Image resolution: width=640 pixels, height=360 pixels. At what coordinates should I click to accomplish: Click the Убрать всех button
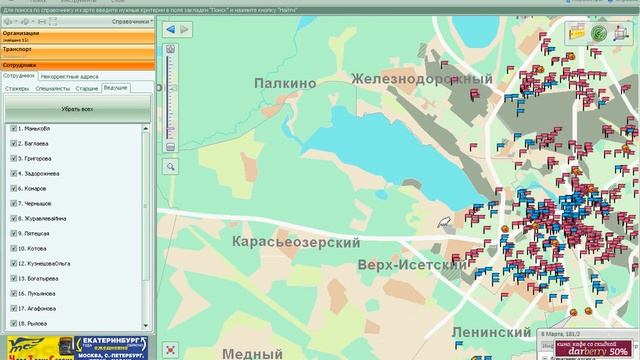click(78, 109)
